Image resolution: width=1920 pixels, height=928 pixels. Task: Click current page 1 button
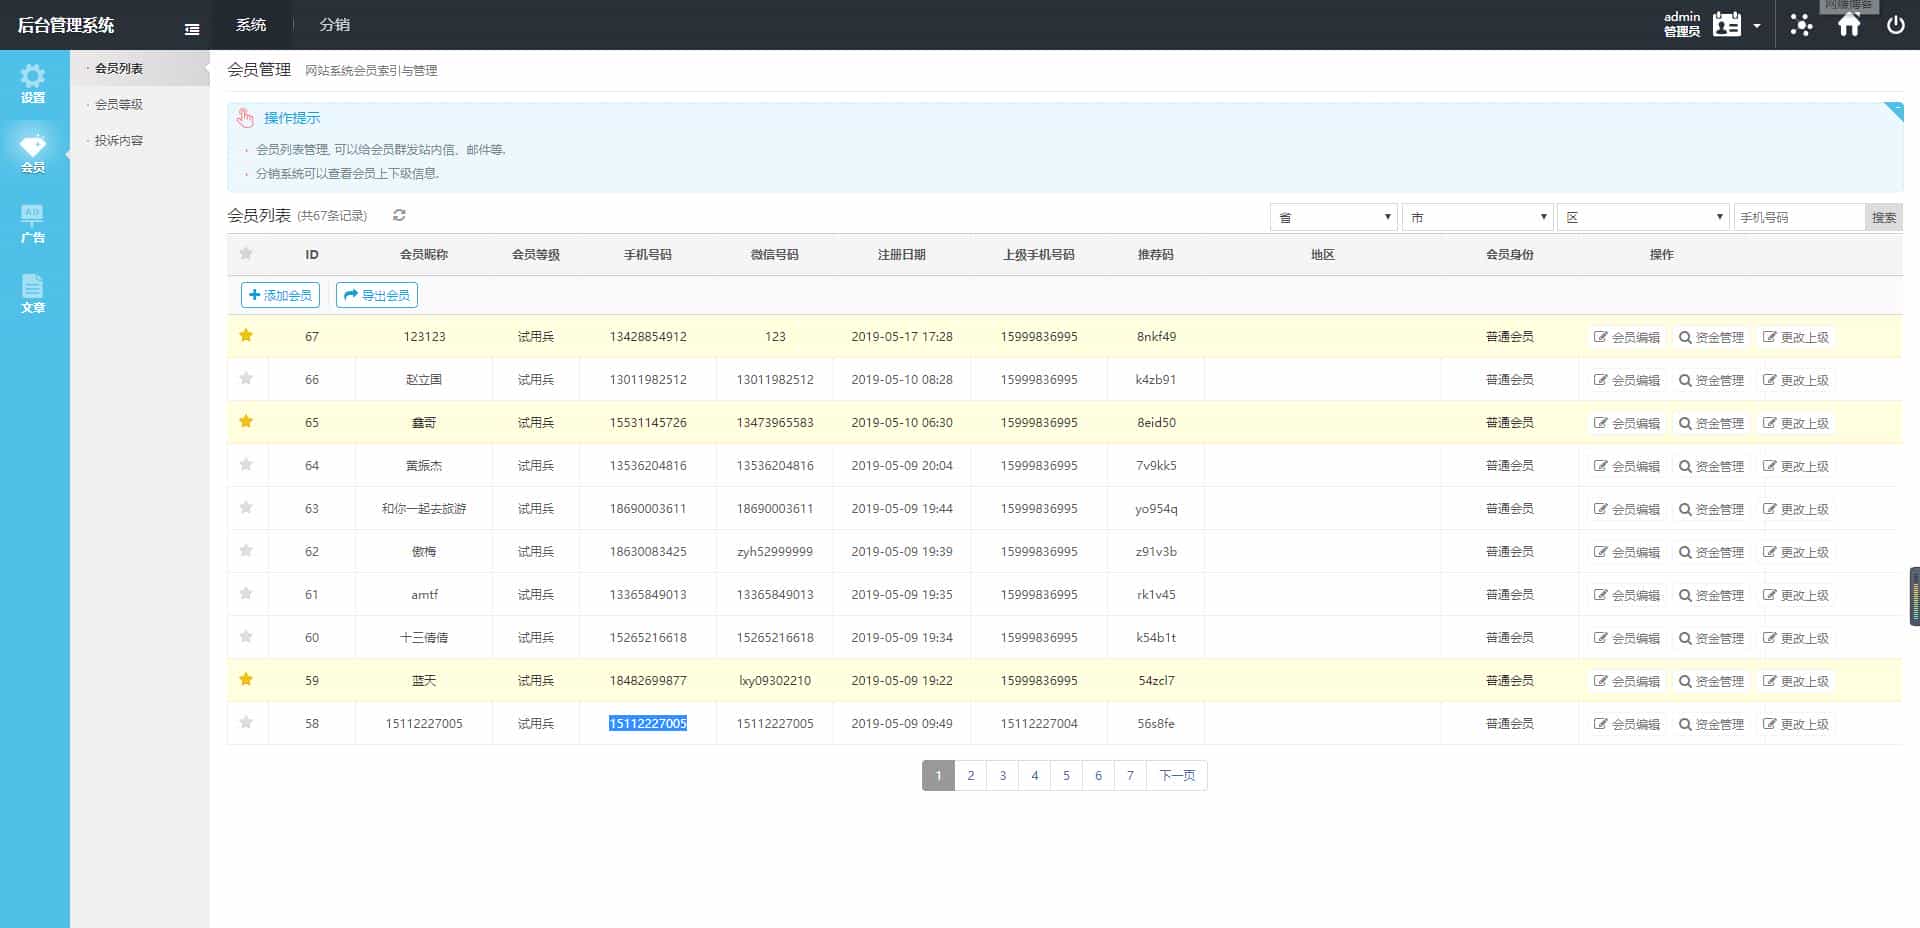tap(938, 775)
